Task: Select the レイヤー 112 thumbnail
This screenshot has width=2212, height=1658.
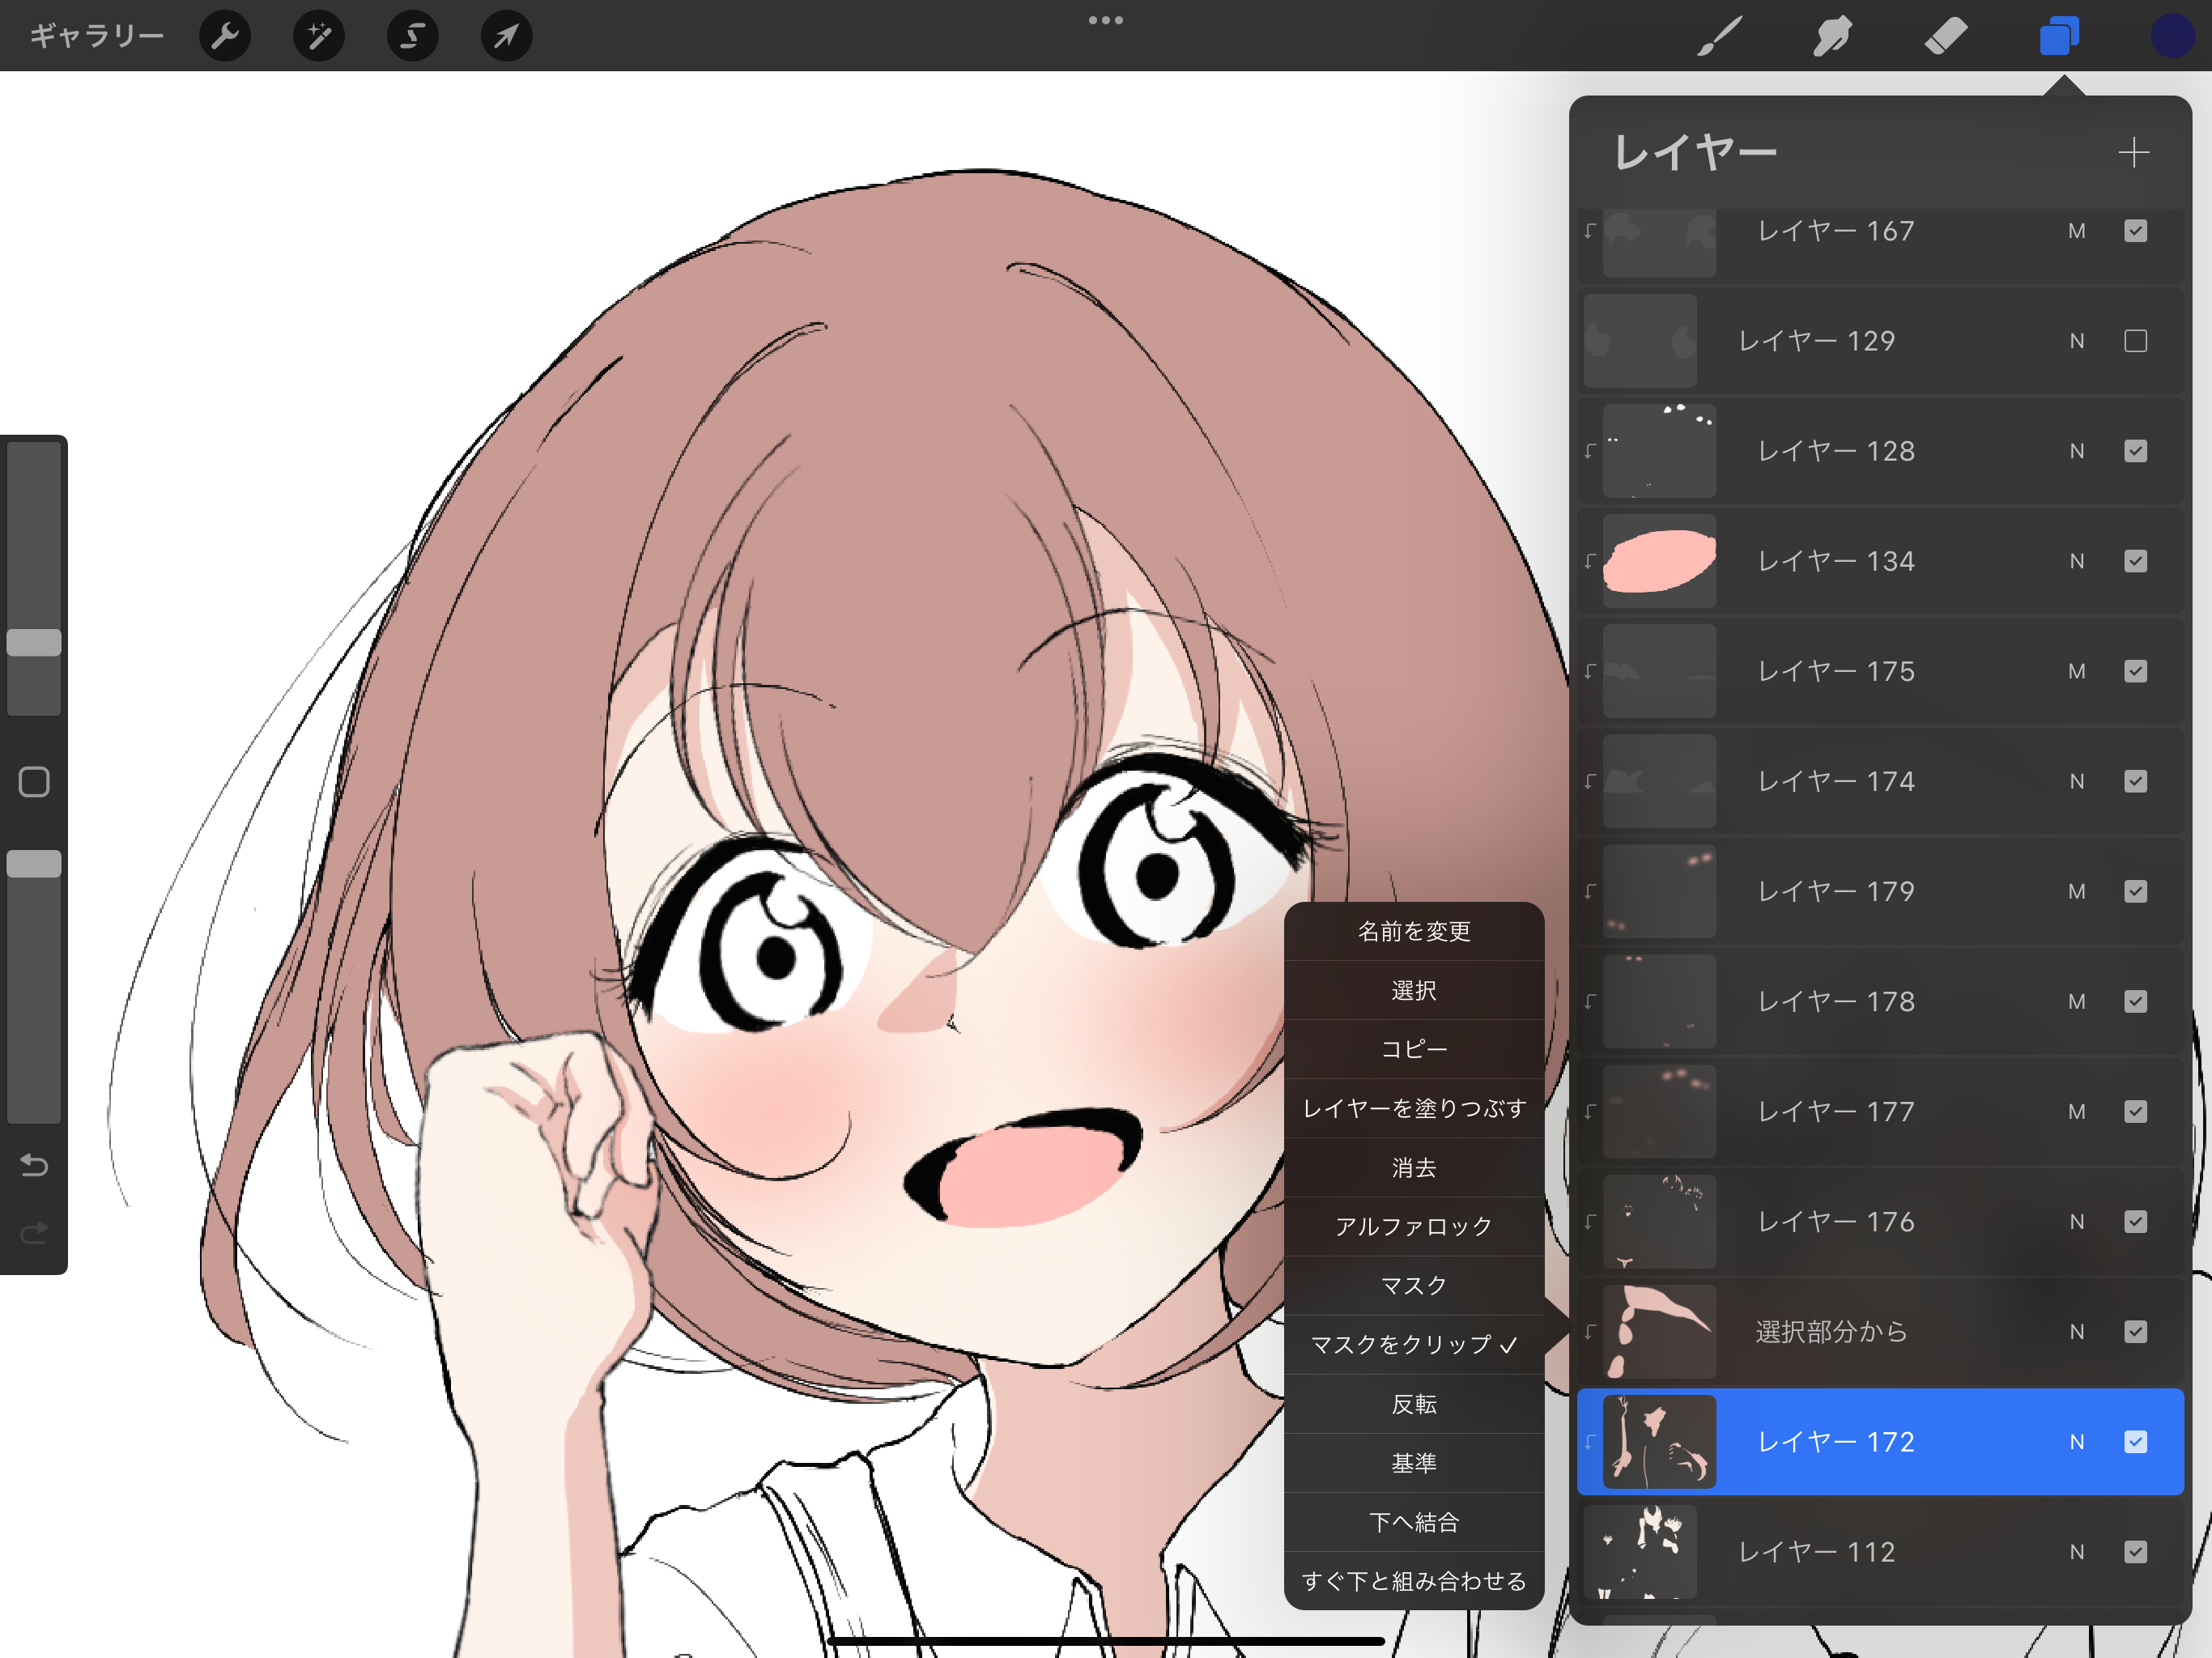Action: point(1640,1551)
